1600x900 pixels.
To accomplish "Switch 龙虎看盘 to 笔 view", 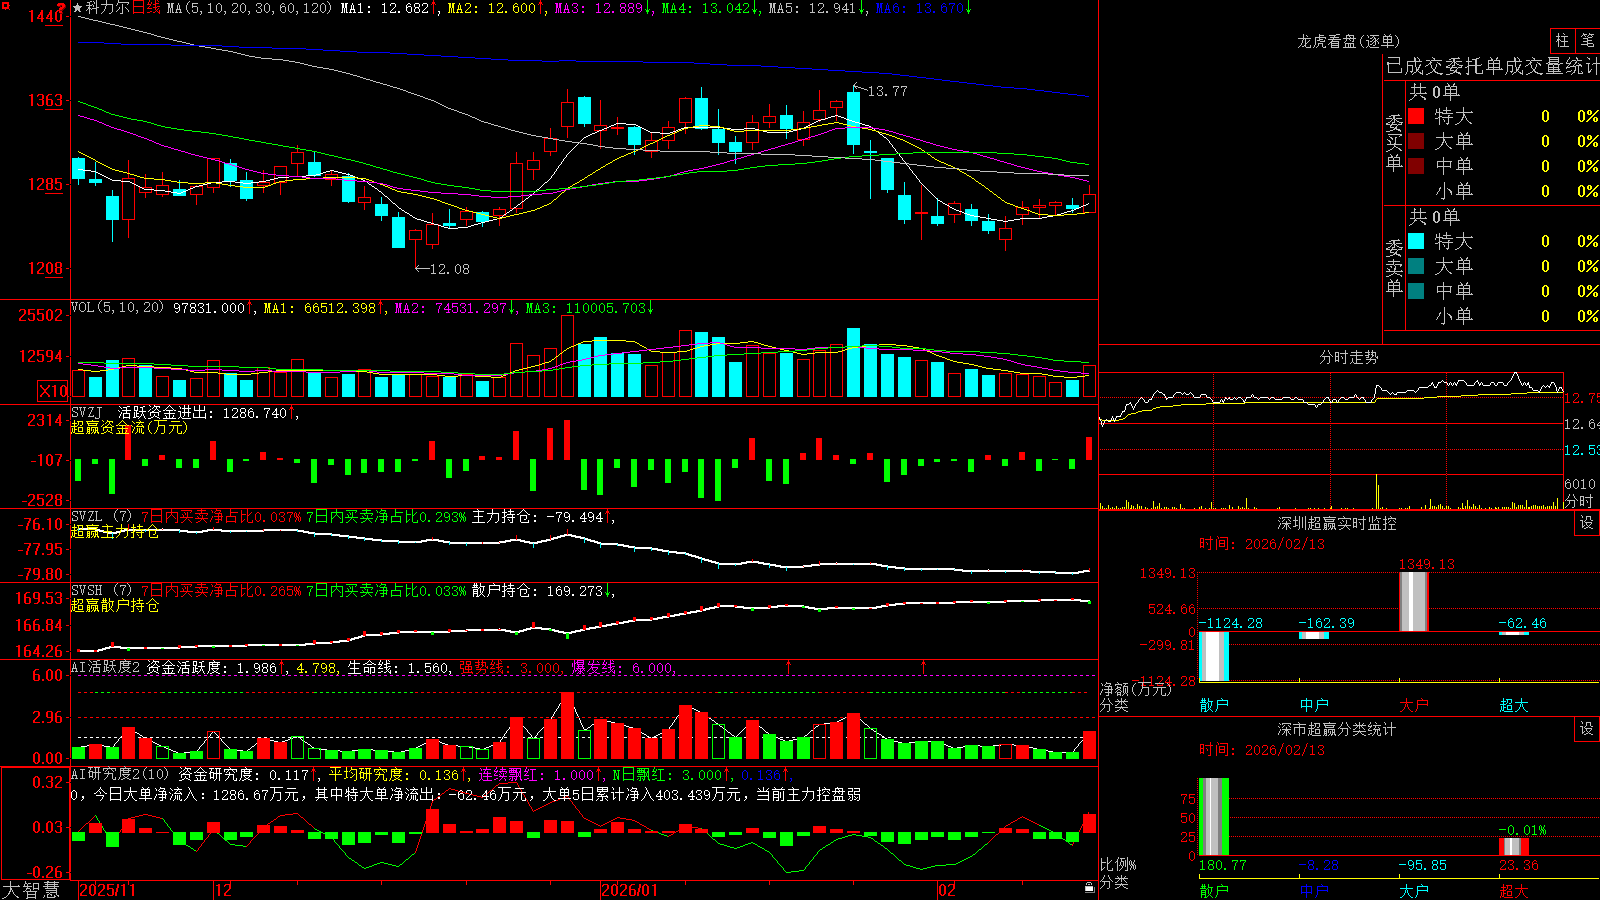I will 1587,41.
